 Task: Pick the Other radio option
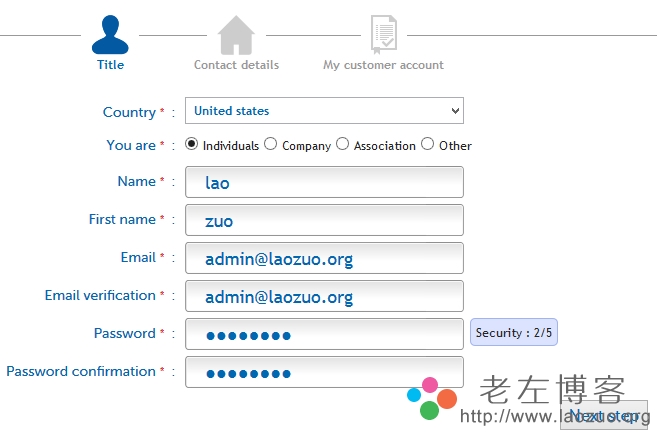pyautogui.click(x=428, y=144)
